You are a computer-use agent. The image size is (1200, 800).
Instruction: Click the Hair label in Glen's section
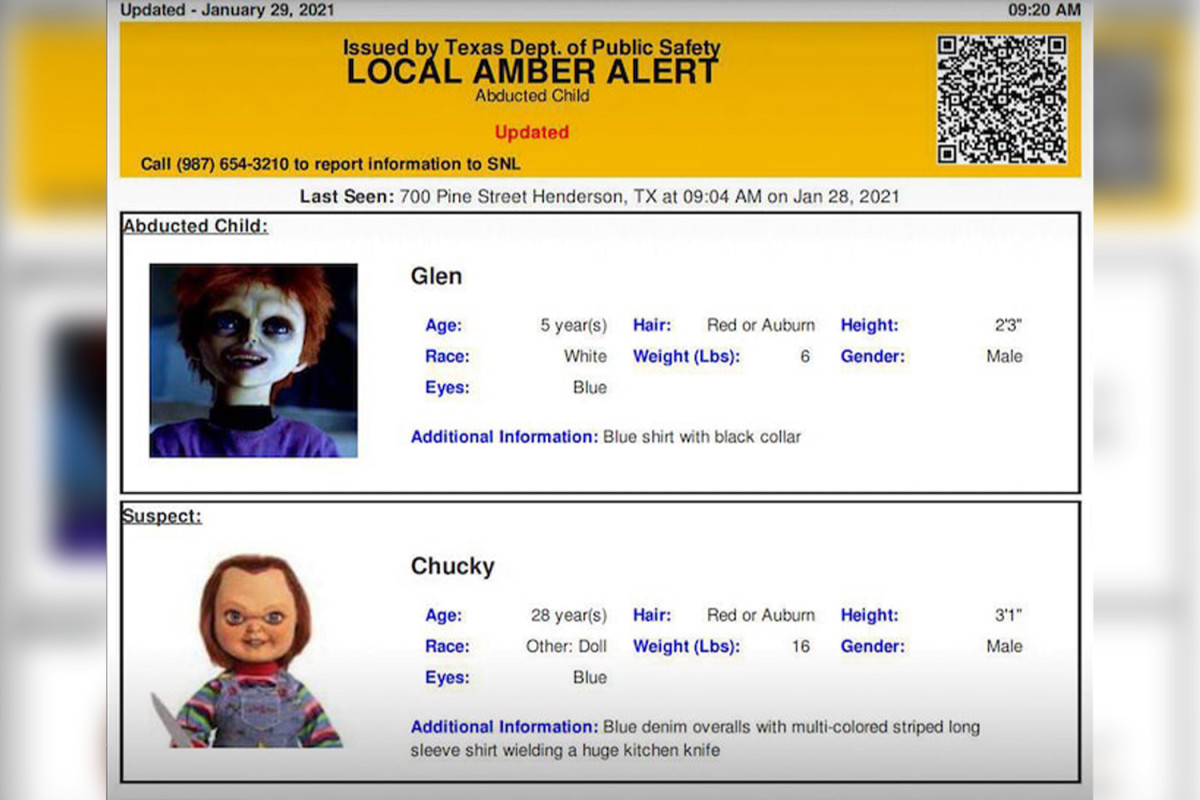pos(652,325)
